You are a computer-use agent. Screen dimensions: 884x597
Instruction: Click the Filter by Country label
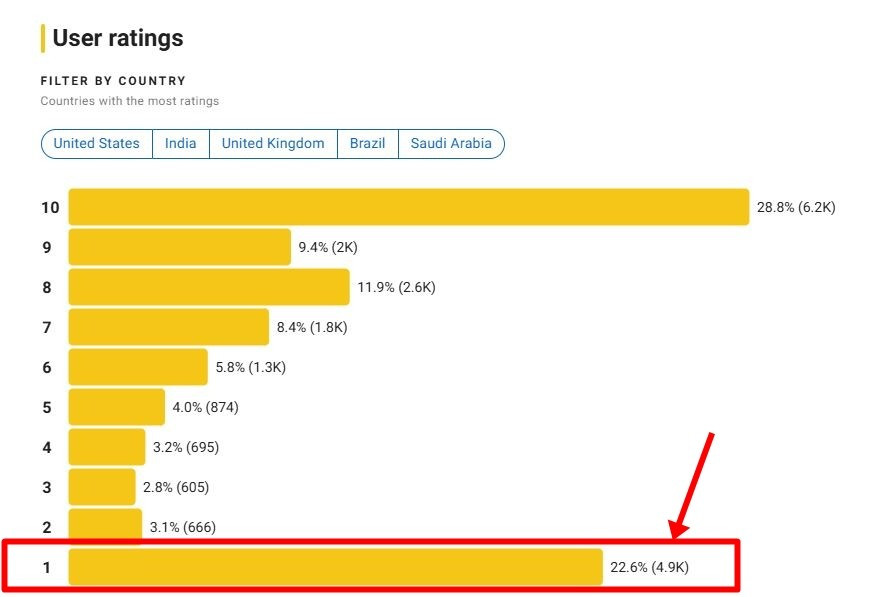pyautogui.click(x=113, y=81)
